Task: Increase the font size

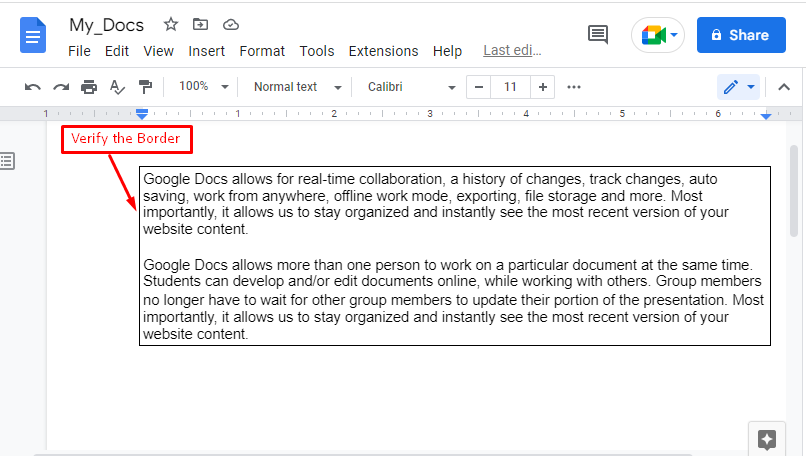Action: [542, 87]
